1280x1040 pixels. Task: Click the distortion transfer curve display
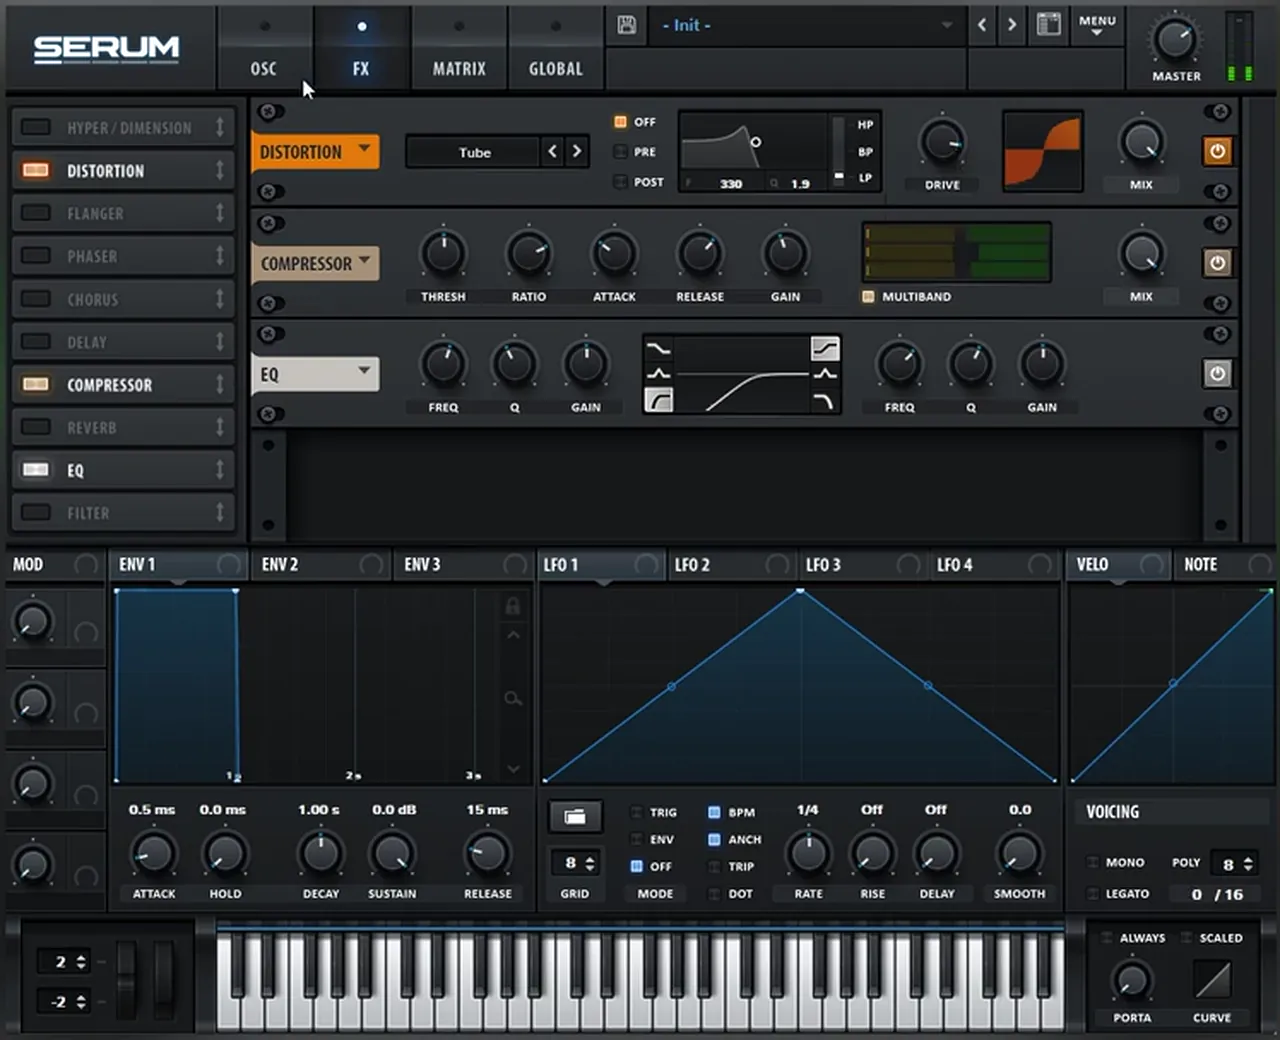[x=1042, y=151]
